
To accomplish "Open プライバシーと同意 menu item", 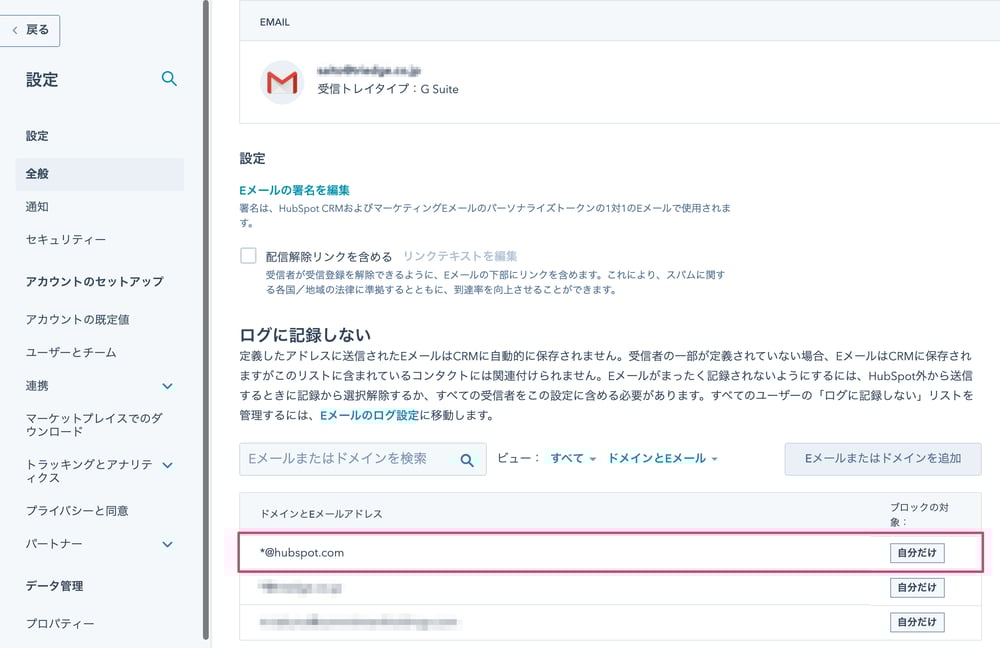I will [x=77, y=510].
